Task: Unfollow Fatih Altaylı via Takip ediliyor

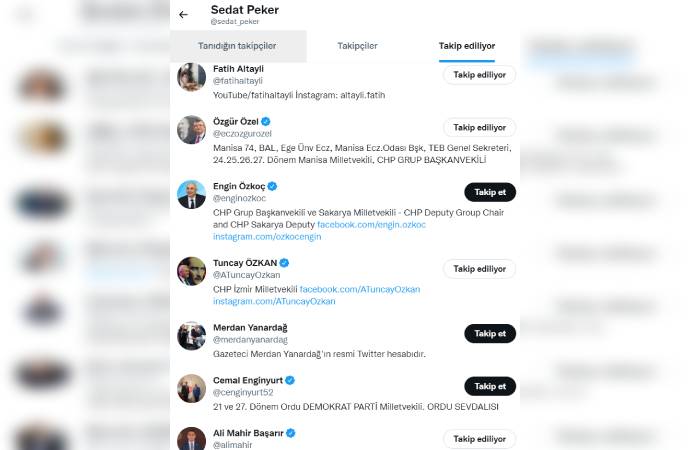Action: 479,75
